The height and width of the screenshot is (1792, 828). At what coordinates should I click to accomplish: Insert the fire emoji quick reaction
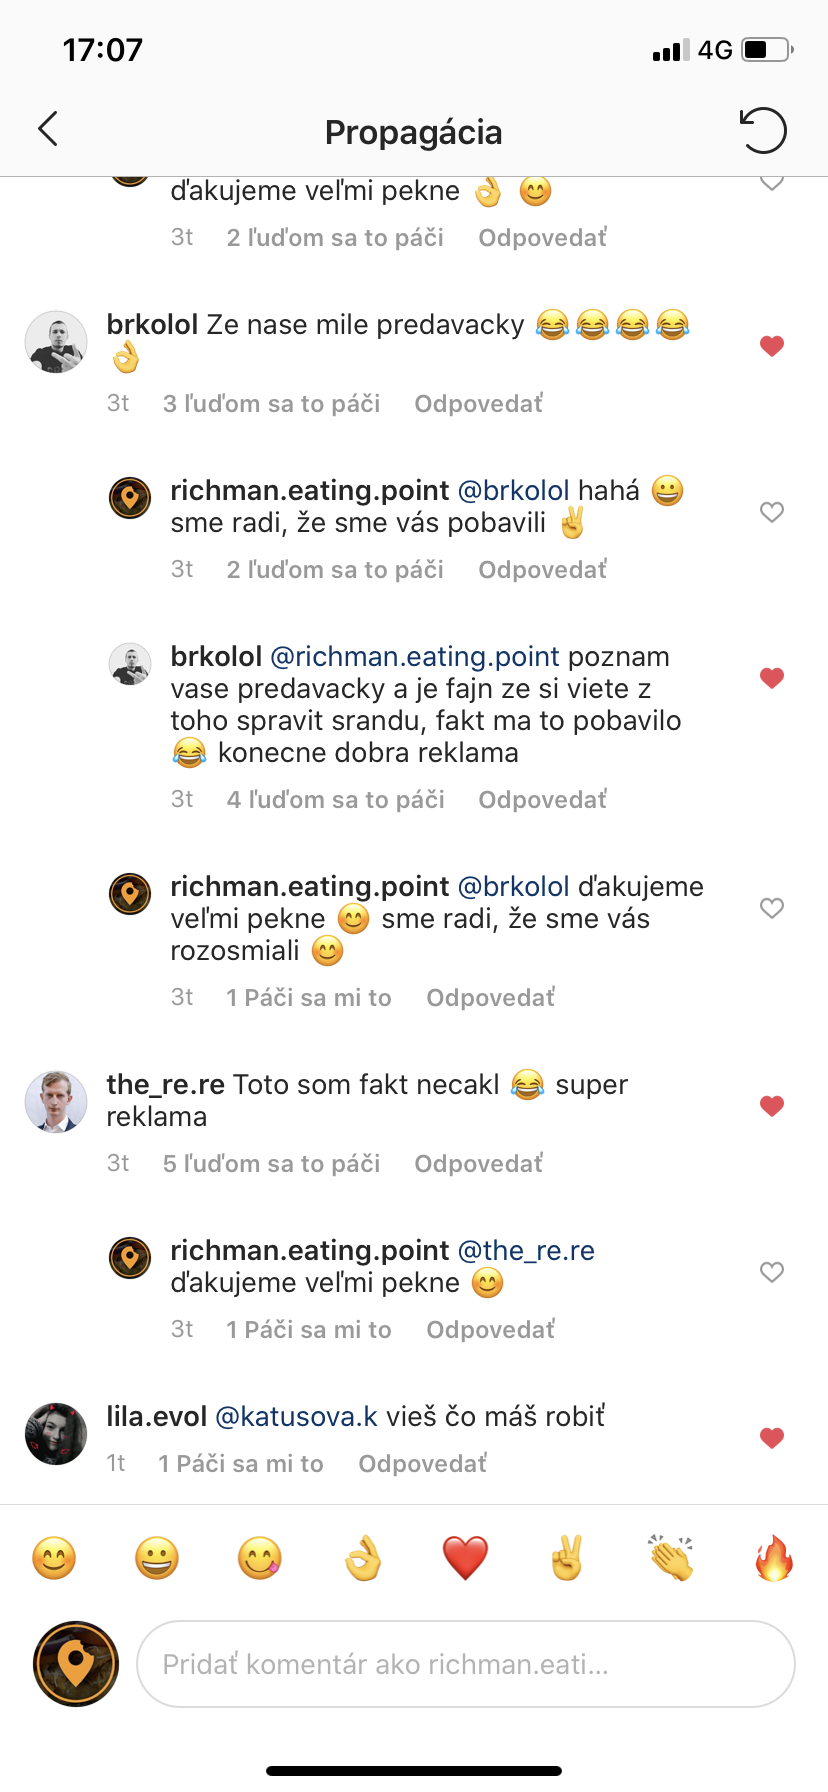pyautogui.click(x=773, y=1557)
